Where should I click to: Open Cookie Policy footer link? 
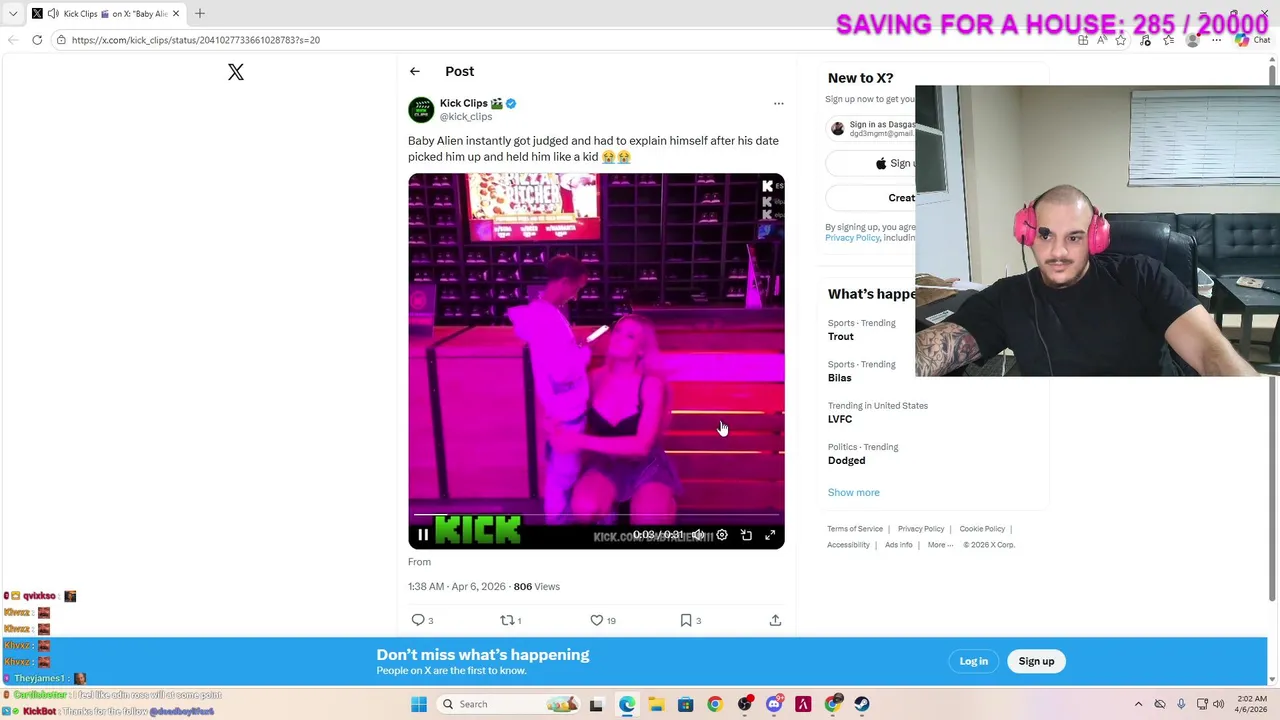[x=982, y=529]
